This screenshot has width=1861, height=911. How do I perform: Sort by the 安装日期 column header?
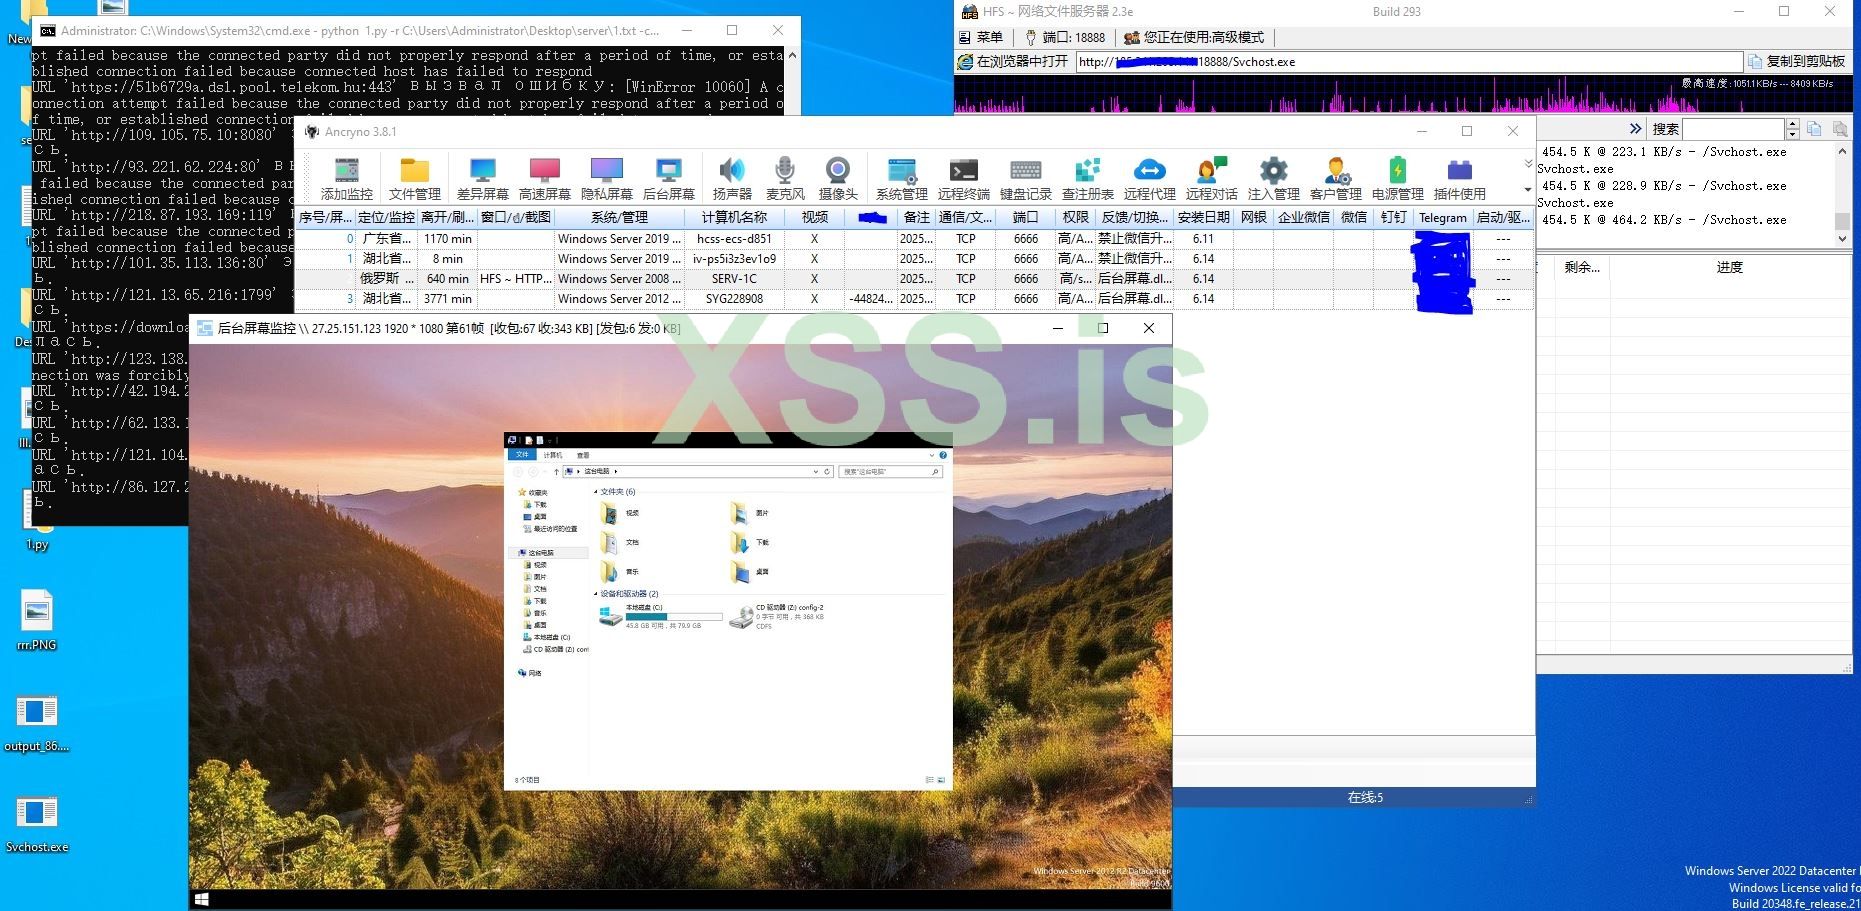(x=1203, y=217)
